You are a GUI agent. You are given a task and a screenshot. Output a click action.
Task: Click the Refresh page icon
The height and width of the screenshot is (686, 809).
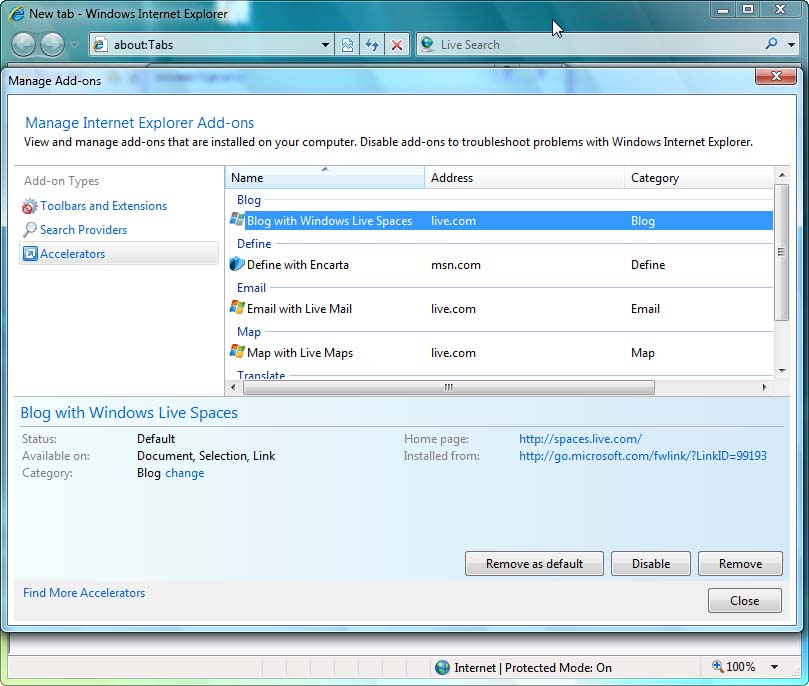(372, 45)
